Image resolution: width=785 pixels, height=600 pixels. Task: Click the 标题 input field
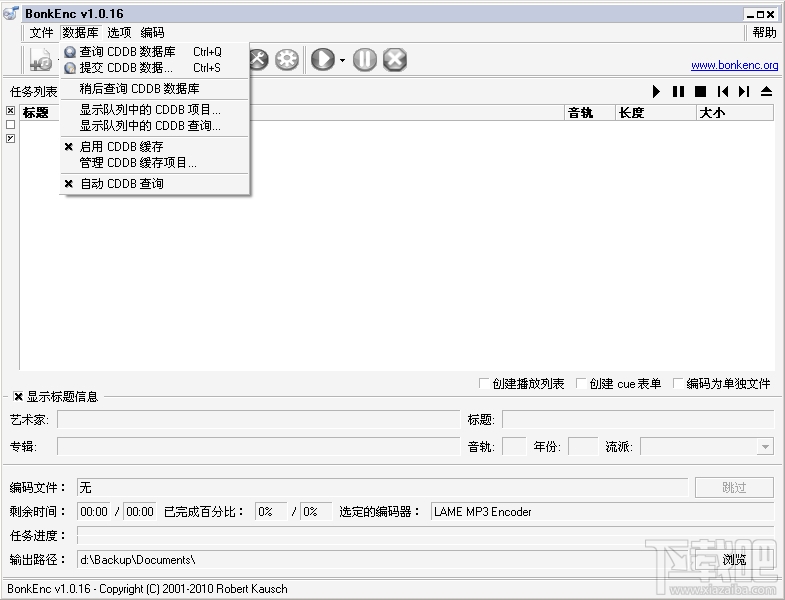(x=638, y=420)
